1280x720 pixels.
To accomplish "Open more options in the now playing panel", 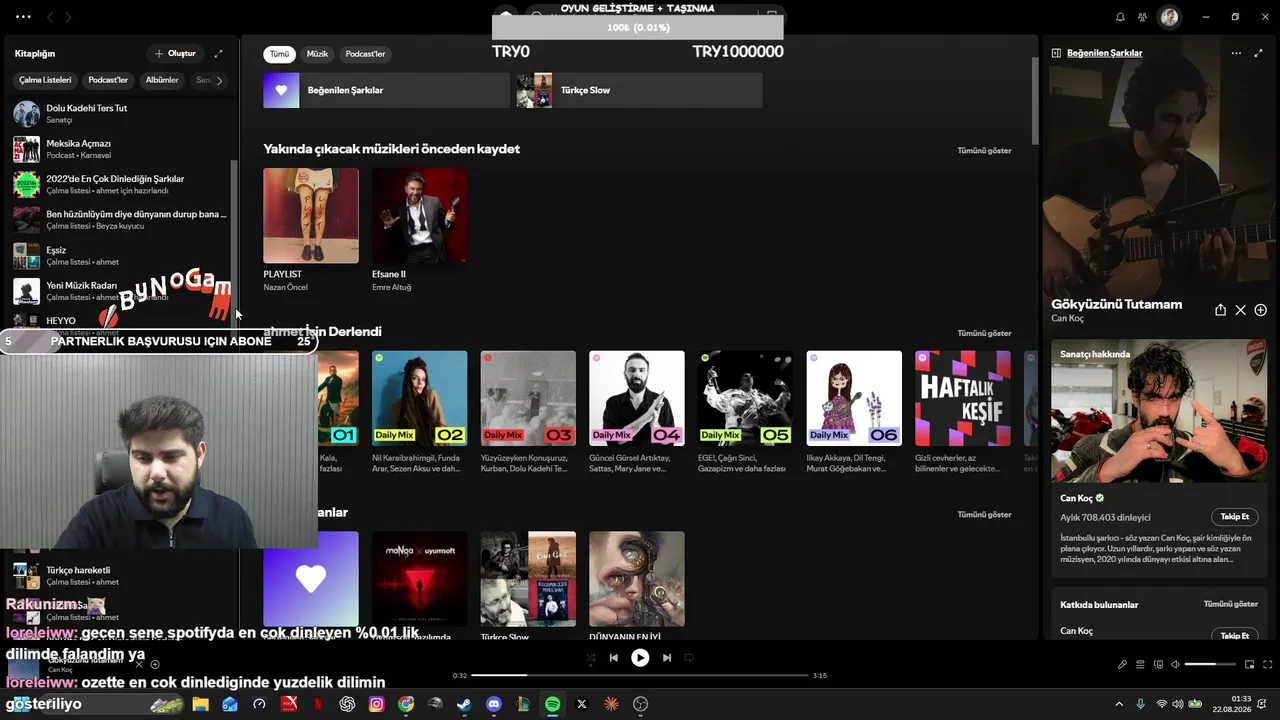I will [1236, 53].
